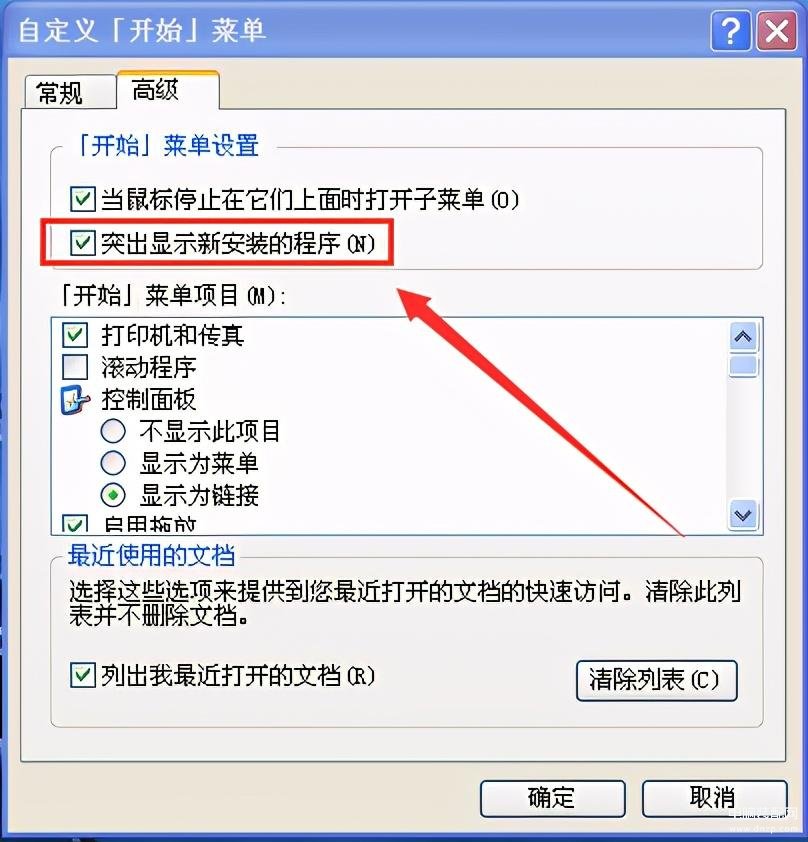Uncheck 突出显示新安装的程序 option
Viewport: 808px width, 842px height.
[83, 243]
